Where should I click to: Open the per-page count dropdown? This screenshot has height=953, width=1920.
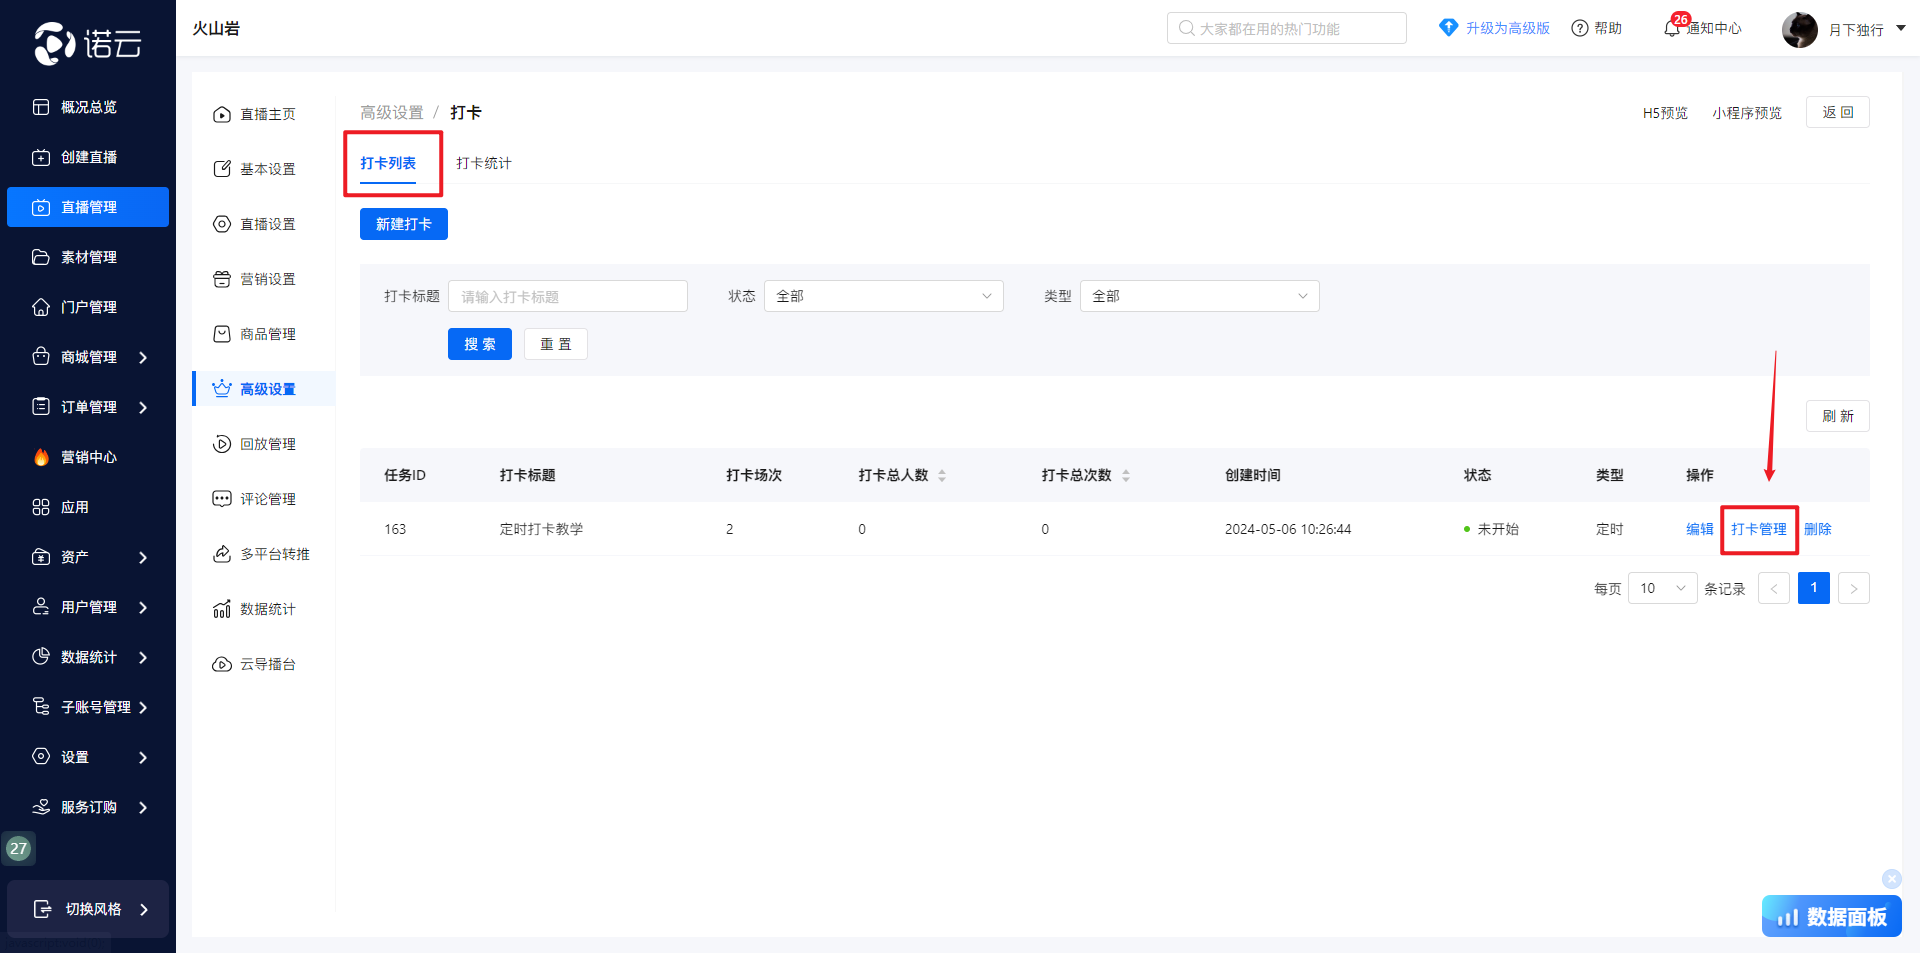1662,588
